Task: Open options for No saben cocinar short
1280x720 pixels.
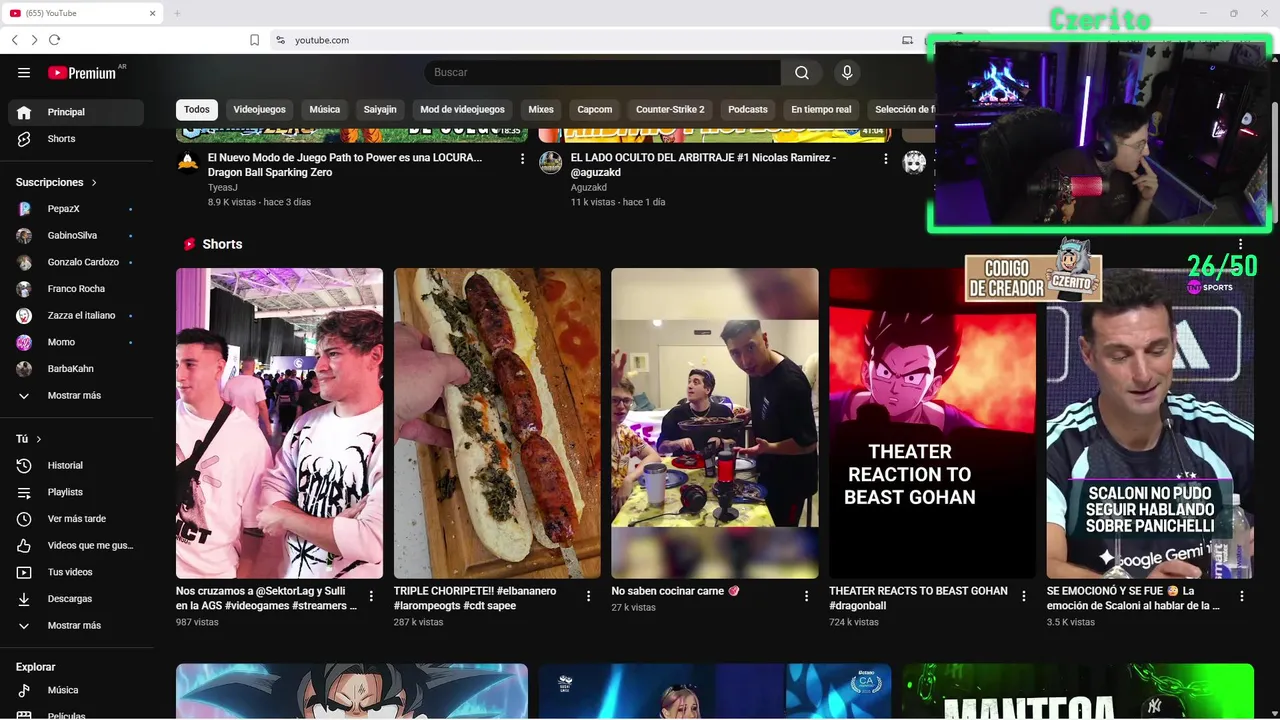Action: click(x=806, y=596)
